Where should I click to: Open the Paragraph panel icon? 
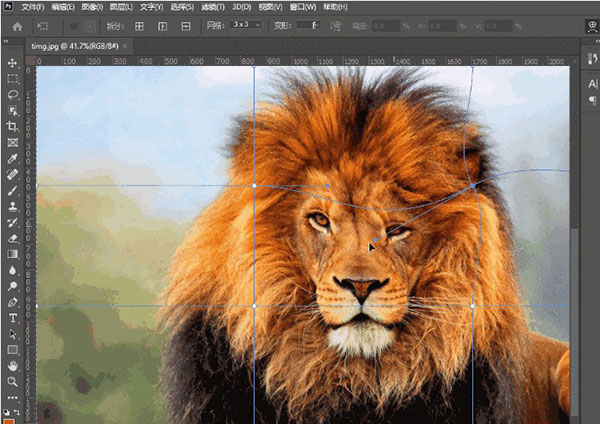[591, 101]
